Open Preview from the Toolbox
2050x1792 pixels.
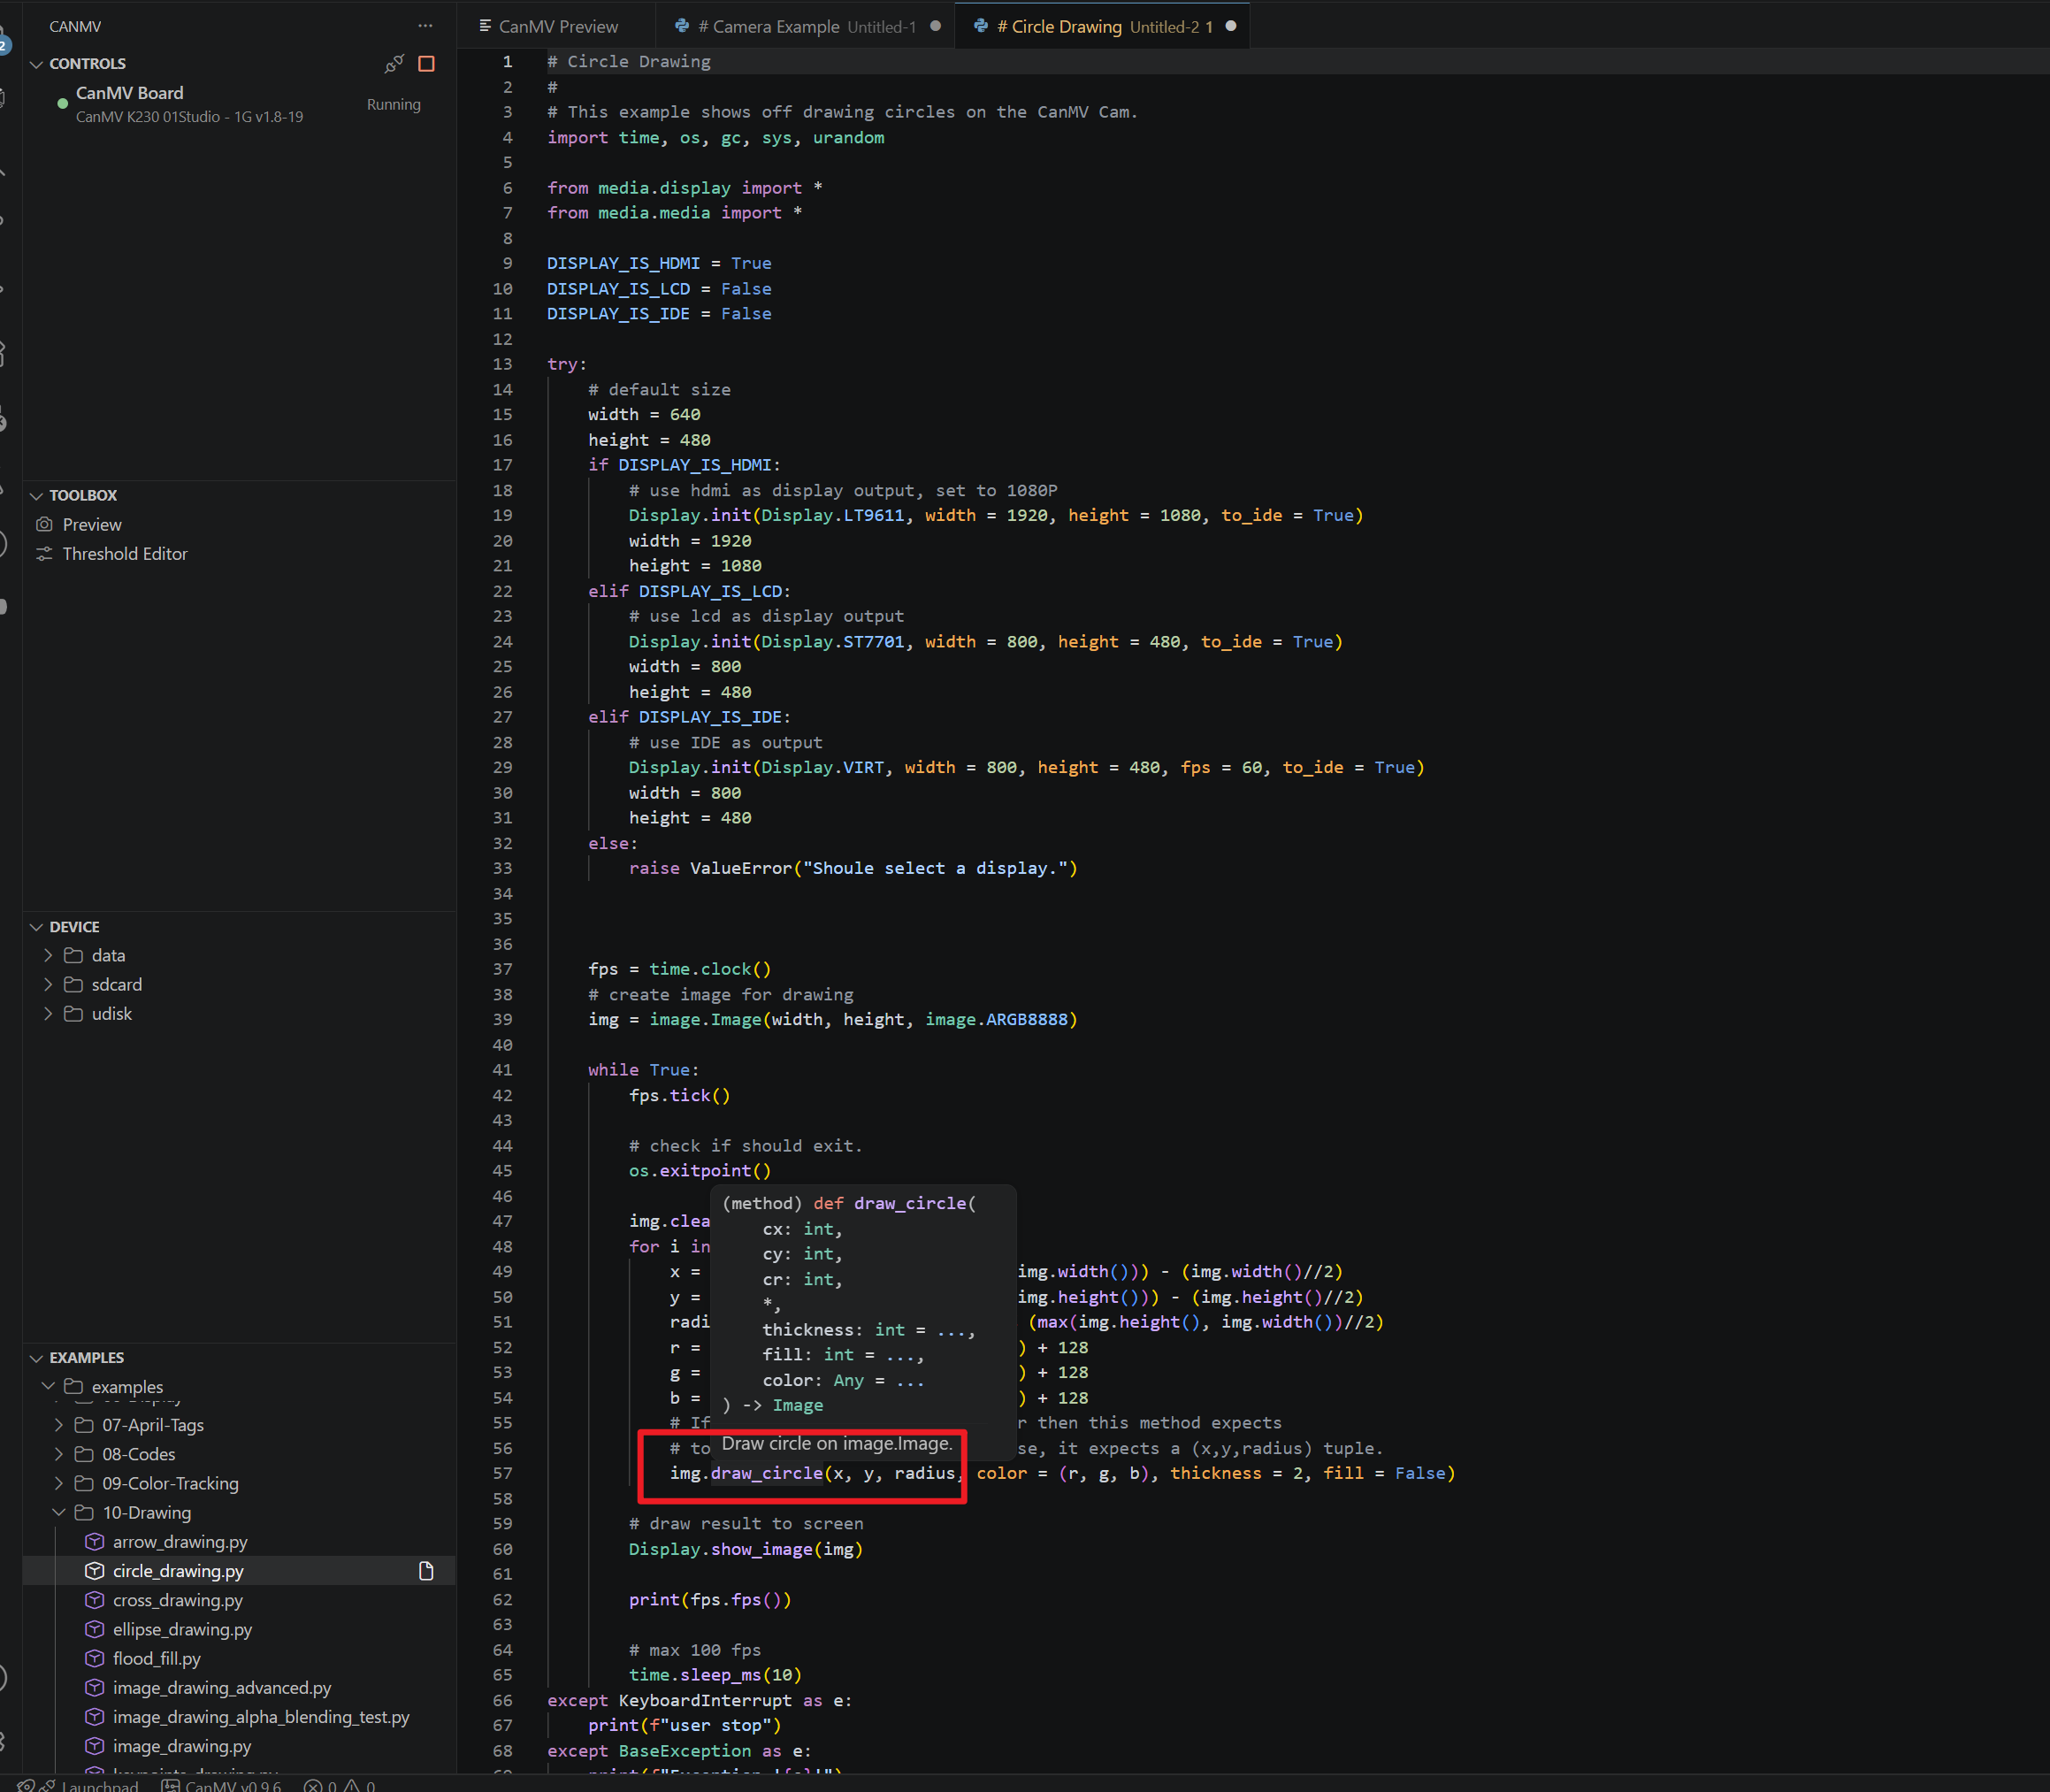pos(92,524)
